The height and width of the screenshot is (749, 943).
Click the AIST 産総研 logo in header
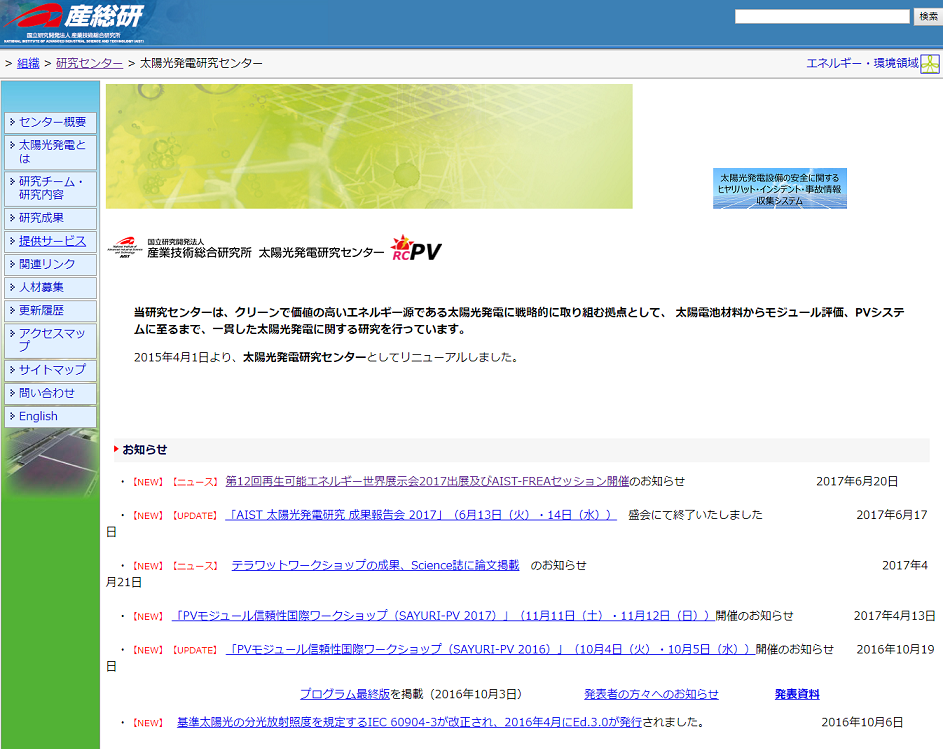(73, 22)
